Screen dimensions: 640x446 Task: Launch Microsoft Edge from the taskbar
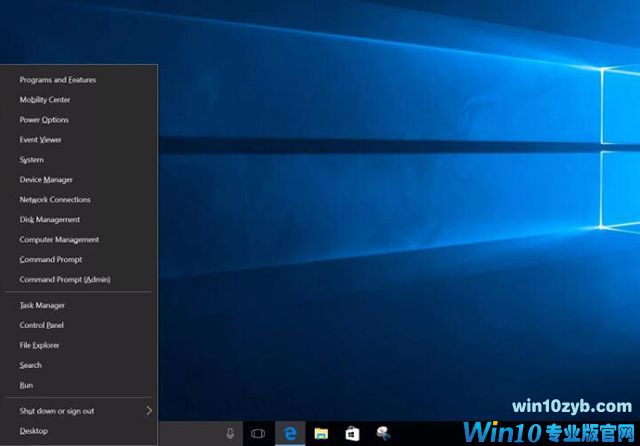point(290,433)
